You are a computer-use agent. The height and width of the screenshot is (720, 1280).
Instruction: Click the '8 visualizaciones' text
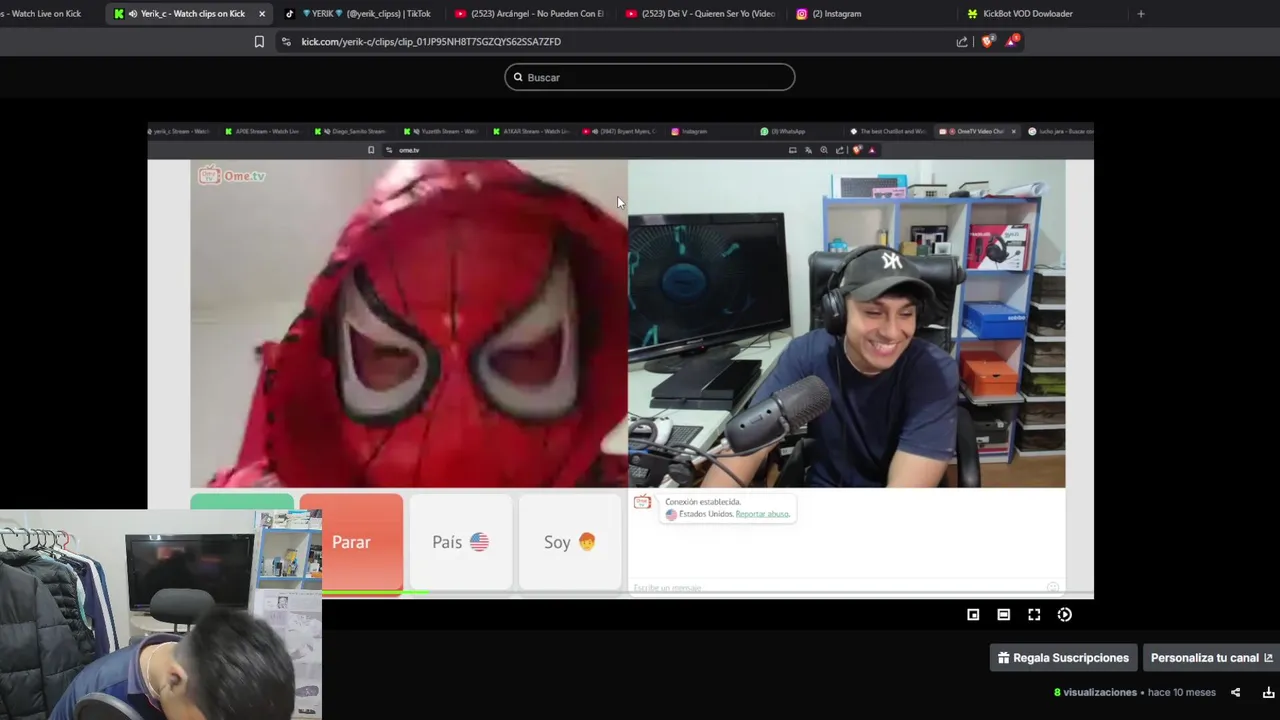[1095, 692]
